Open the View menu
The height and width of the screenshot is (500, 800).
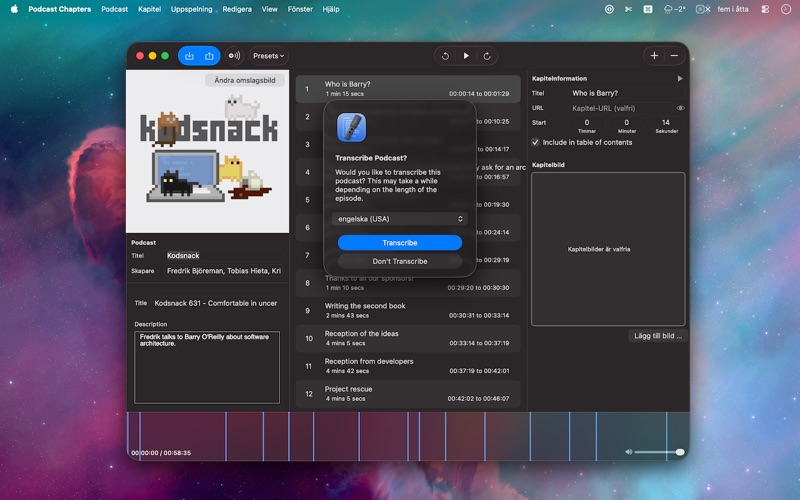point(269,9)
